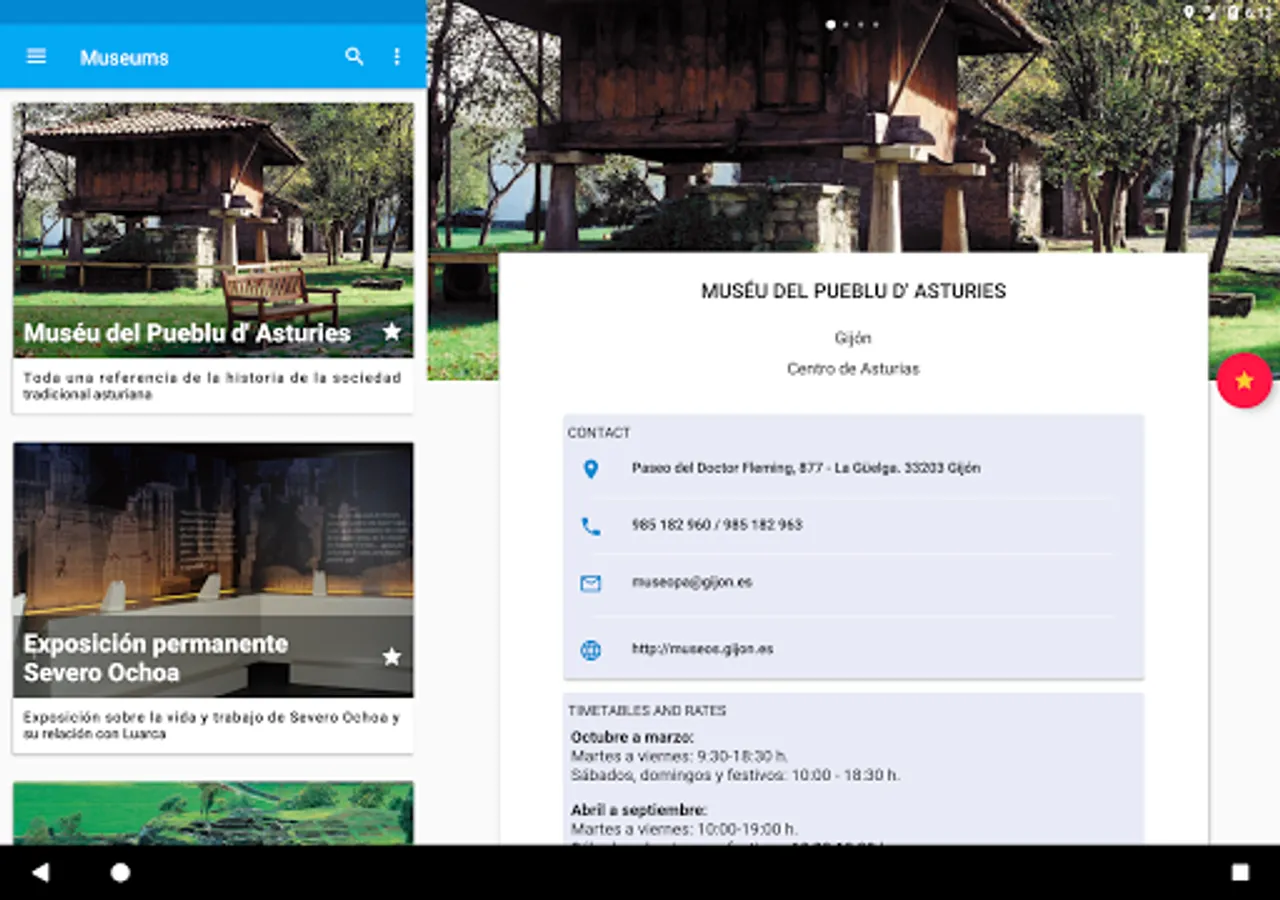Open the three-dot overflow menu
The image size is (1280, 900).
pos(397,56)
